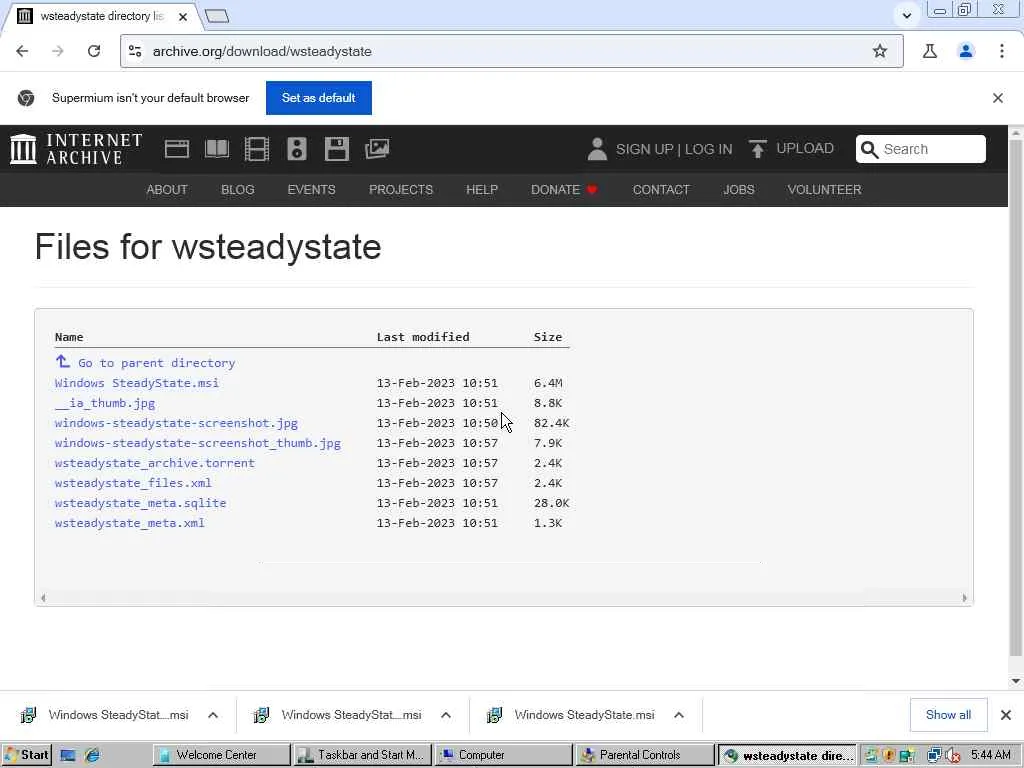1024x768 pixels.
Task: Expand options for second Windows SteadyStat...msi download
Action: coord(446,715)
